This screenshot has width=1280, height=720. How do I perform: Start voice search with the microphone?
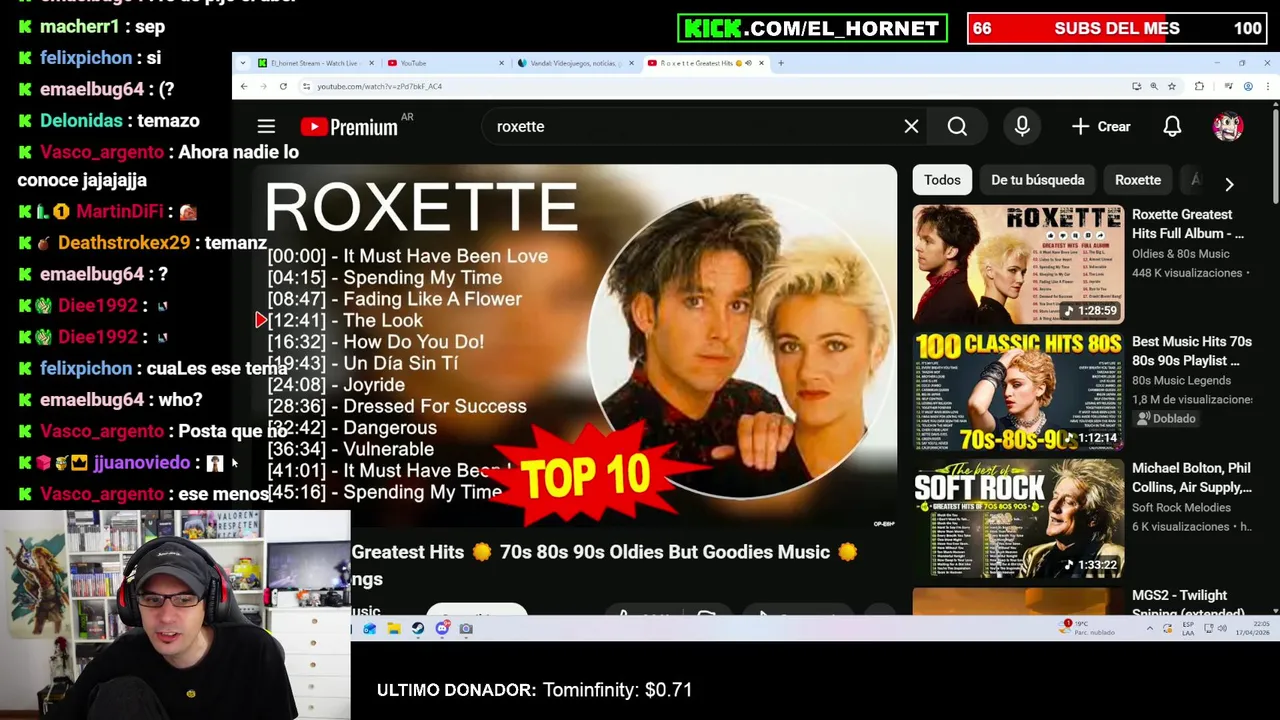pos(1022,127)
